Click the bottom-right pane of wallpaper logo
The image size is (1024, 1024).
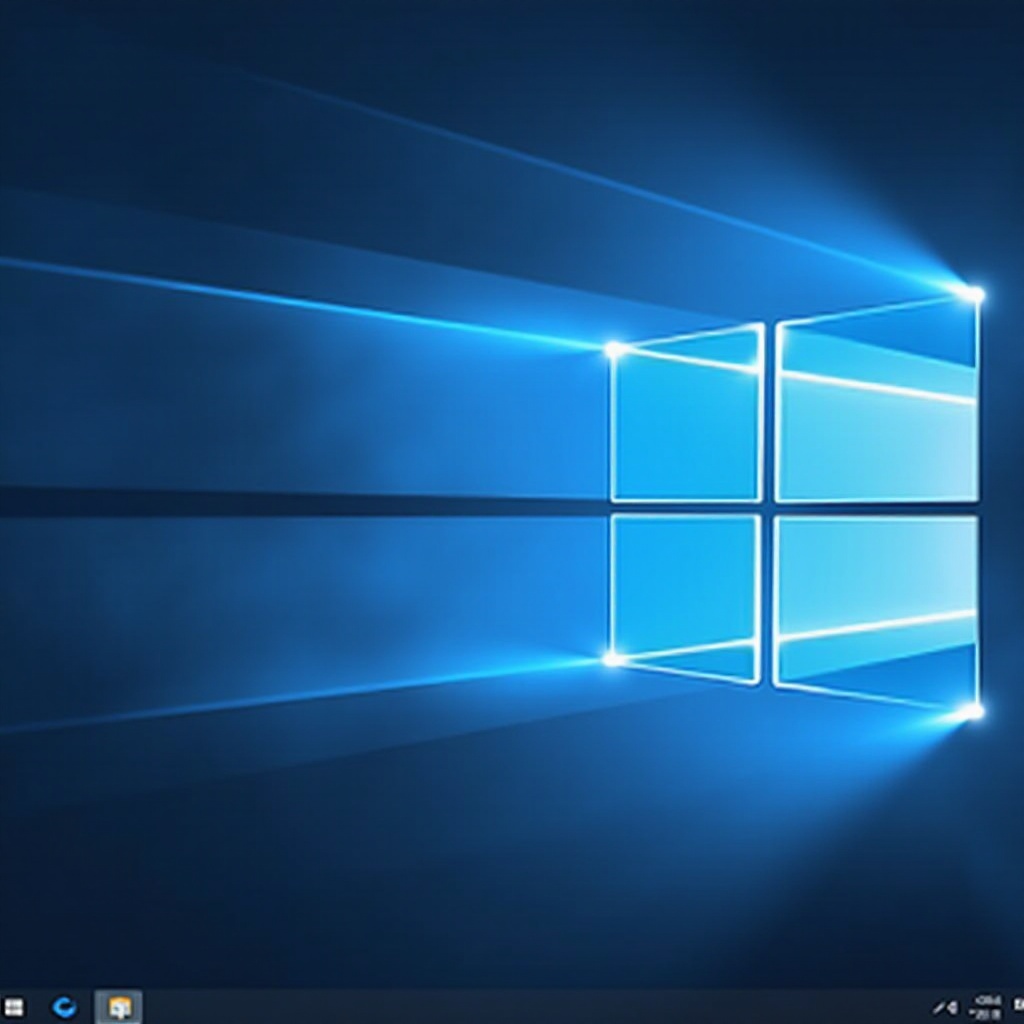click(876, 600)
